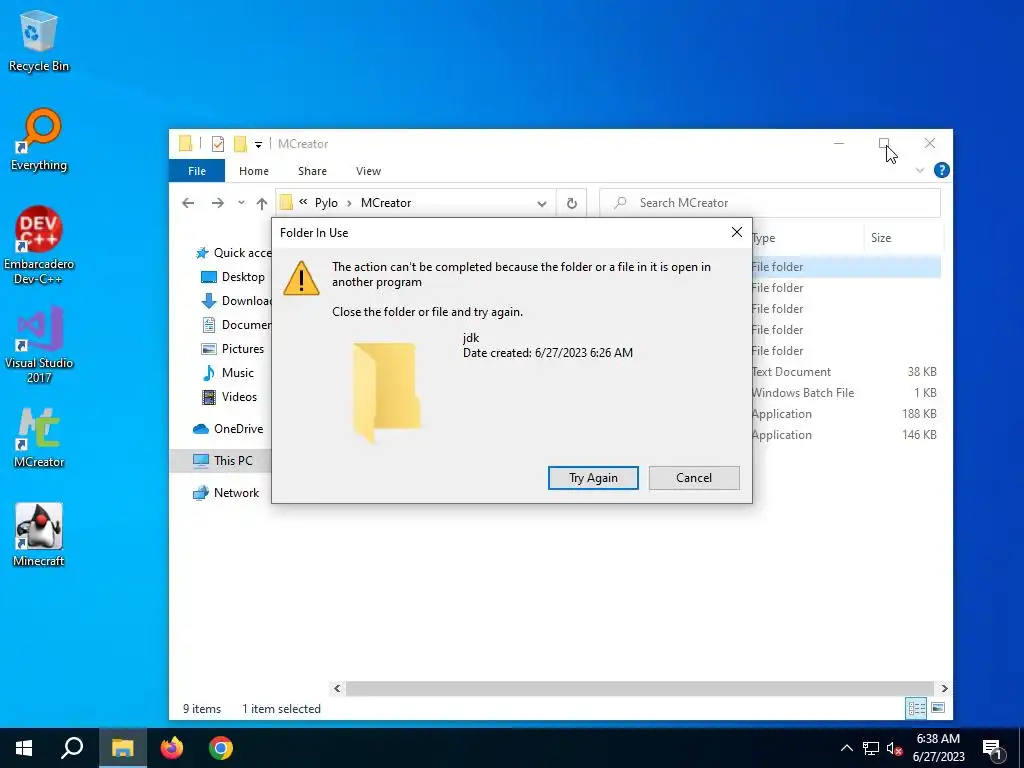The image size is (1024, 768).
Task: Open the Share ribbon tab
Action: point(312,170)
